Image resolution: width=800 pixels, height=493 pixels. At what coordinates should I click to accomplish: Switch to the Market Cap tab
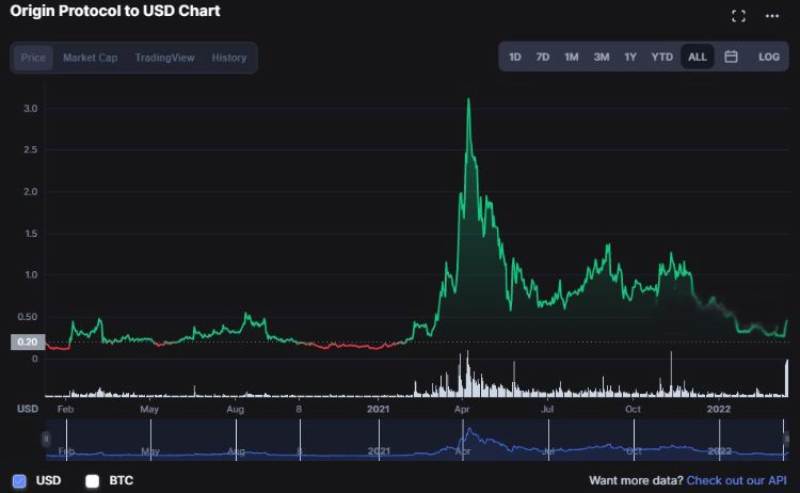coord(90,58)
